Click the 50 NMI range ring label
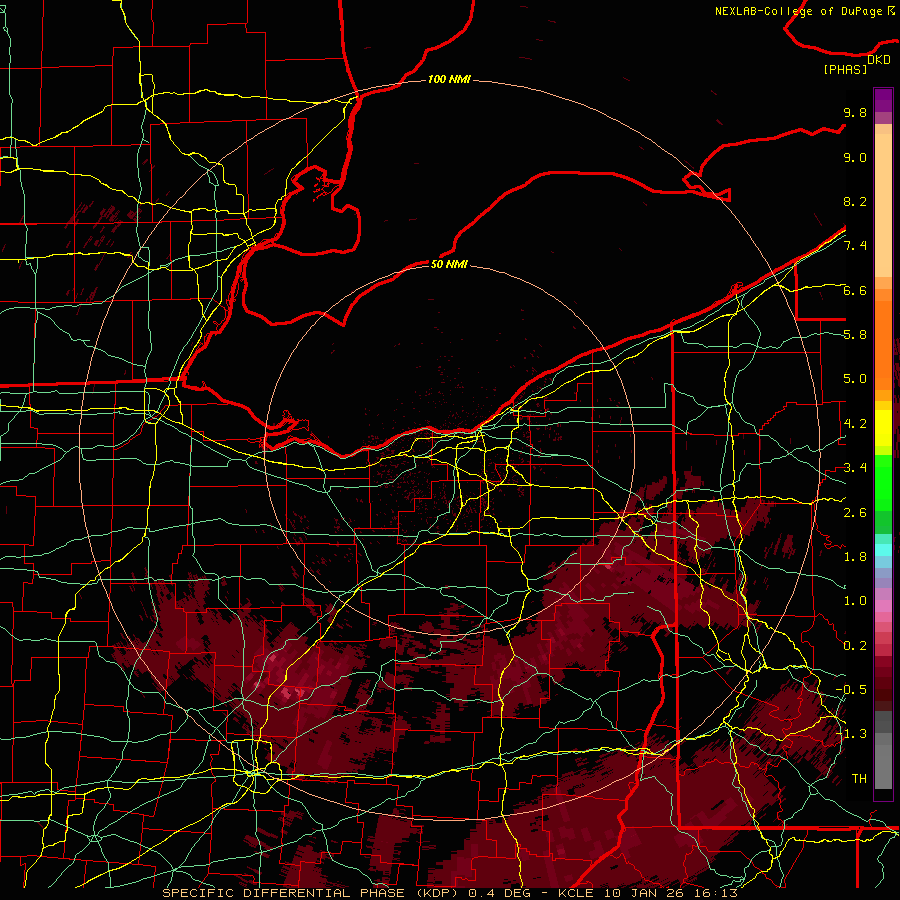The image size is (900, 900). [x=449, y=264]
